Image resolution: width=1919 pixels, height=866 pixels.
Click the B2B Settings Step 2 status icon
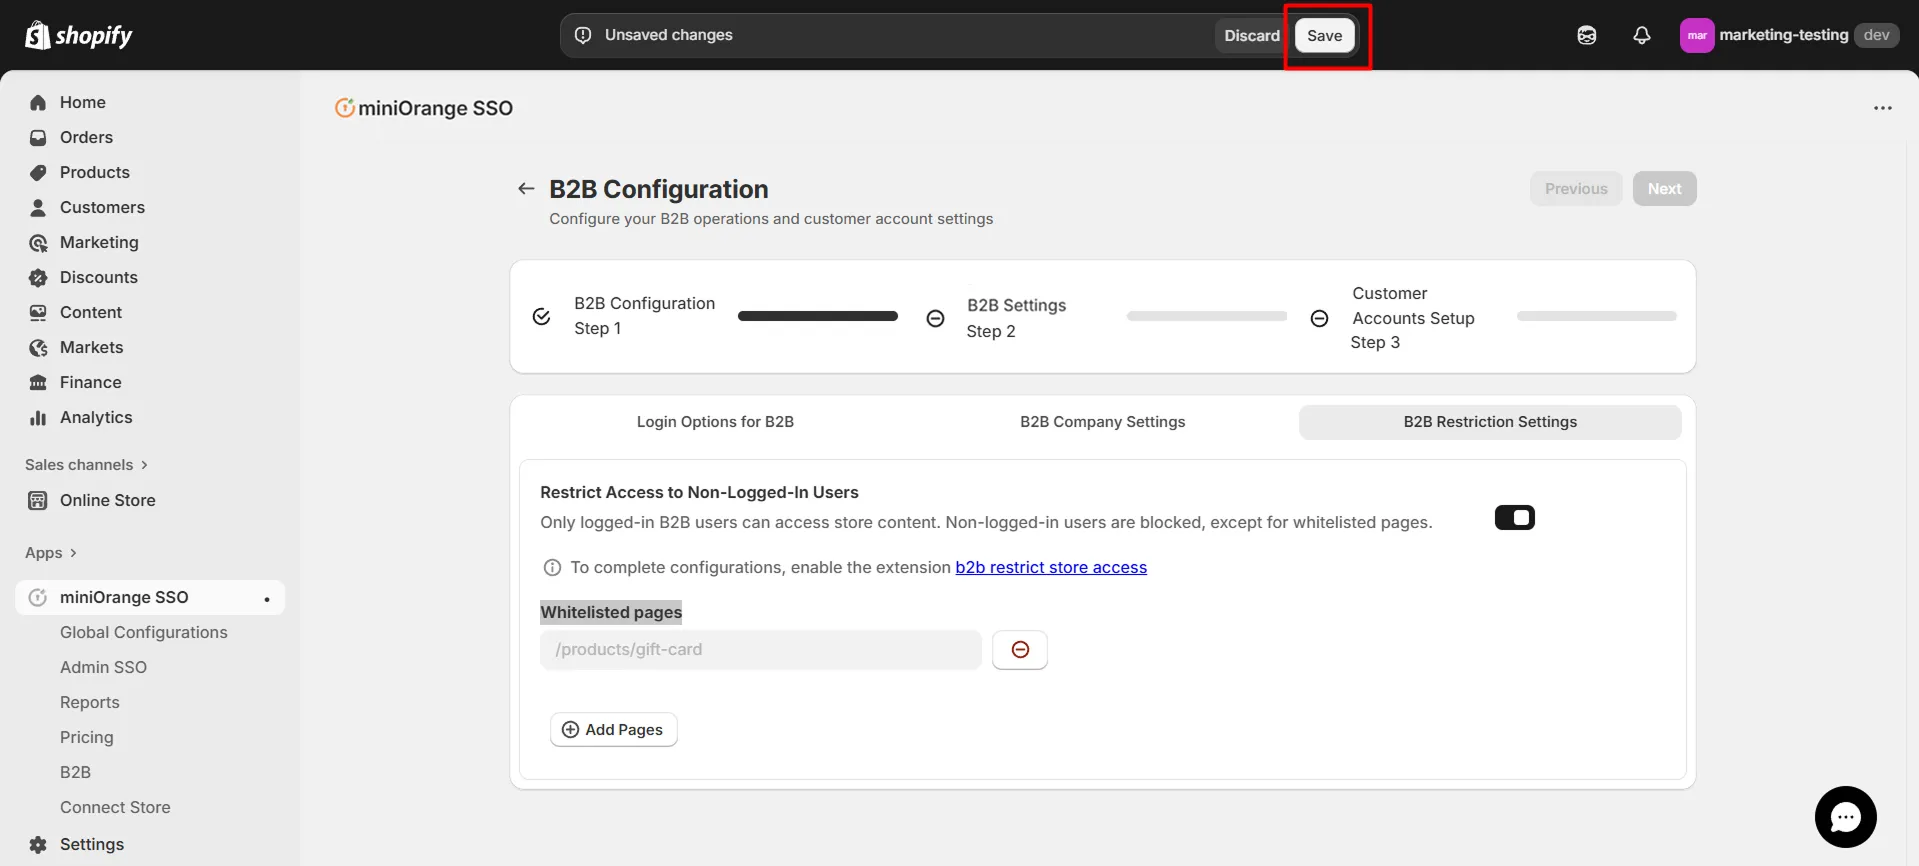935,318
